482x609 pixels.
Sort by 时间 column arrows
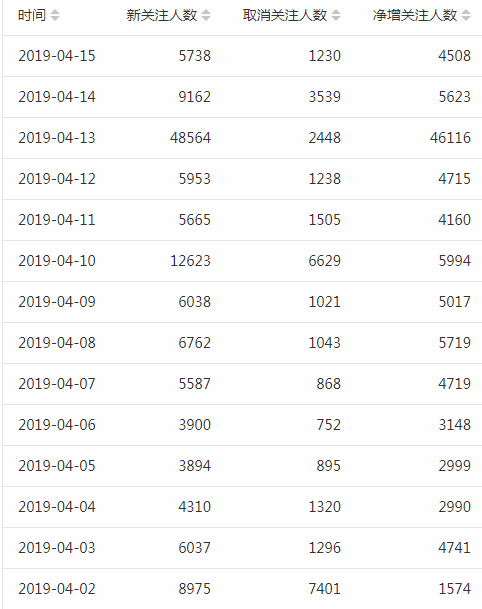coord(55,16)
